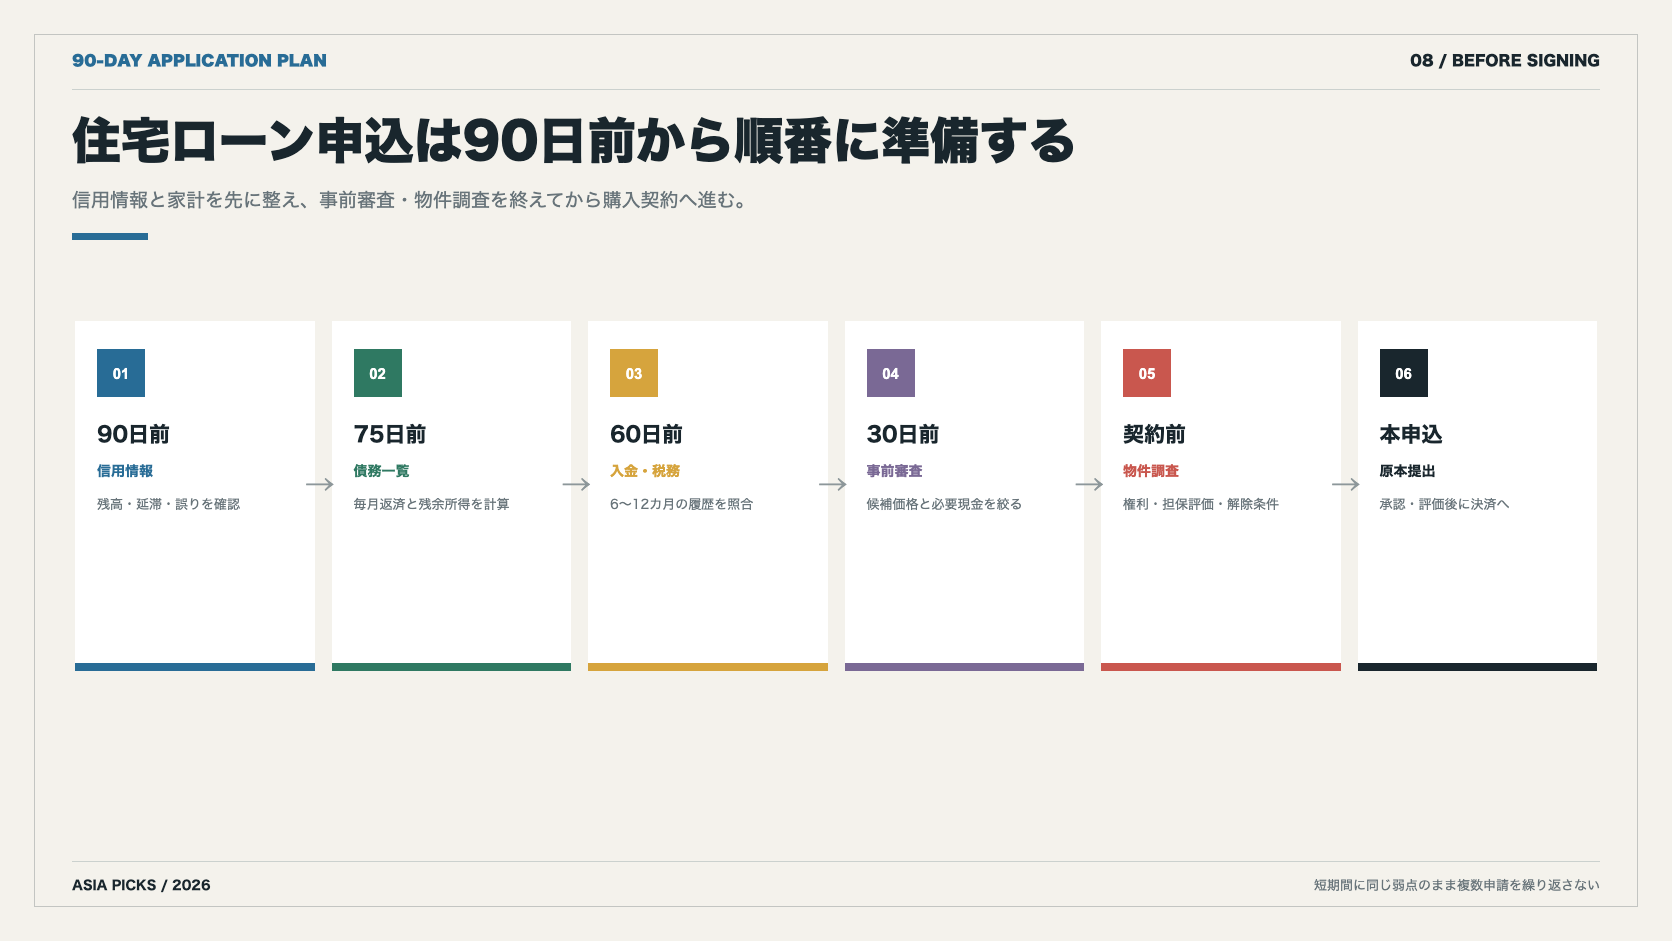
Task: Click the ASIA PICKS / 2026 footer text
Action: (x=141, y=885)
